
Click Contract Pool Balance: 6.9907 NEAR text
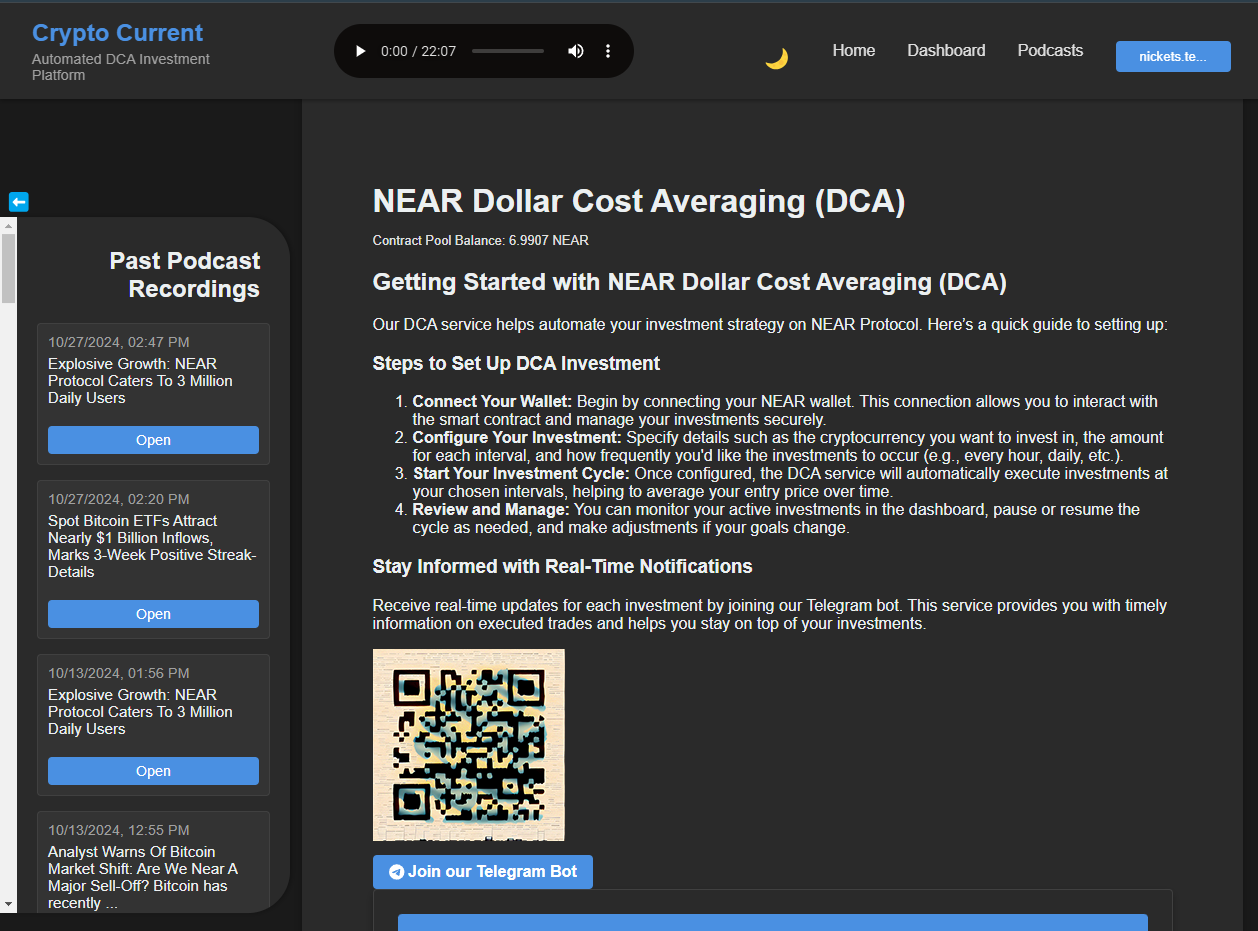(481, 240)
